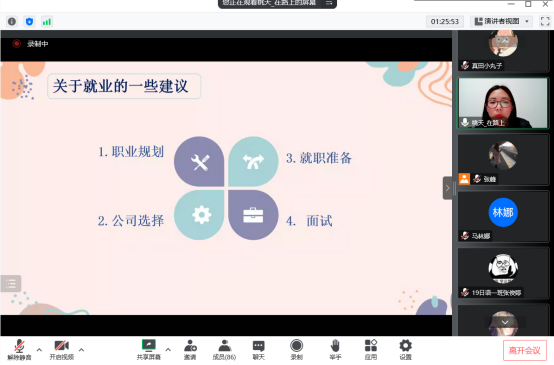The image size is (554, 365).
Task: Expand the audio options arrow beside the microphone
Action: coord(39,350)
